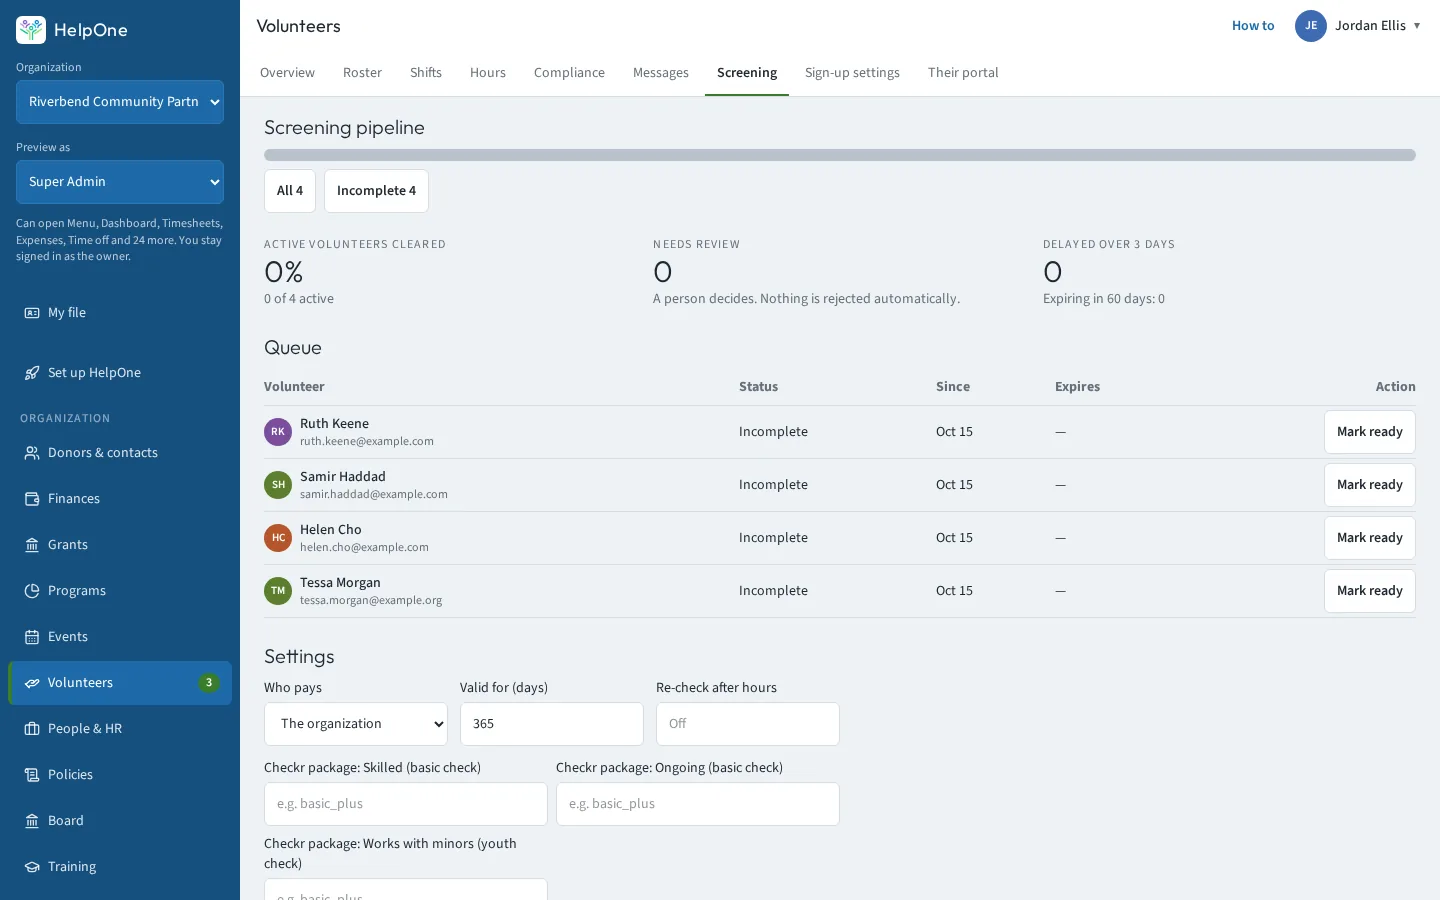Image resolution: width=1440 pixels, height=900 pixels.
Task: Click the Checkr package Skilled input
Action: tap(406, 804)
